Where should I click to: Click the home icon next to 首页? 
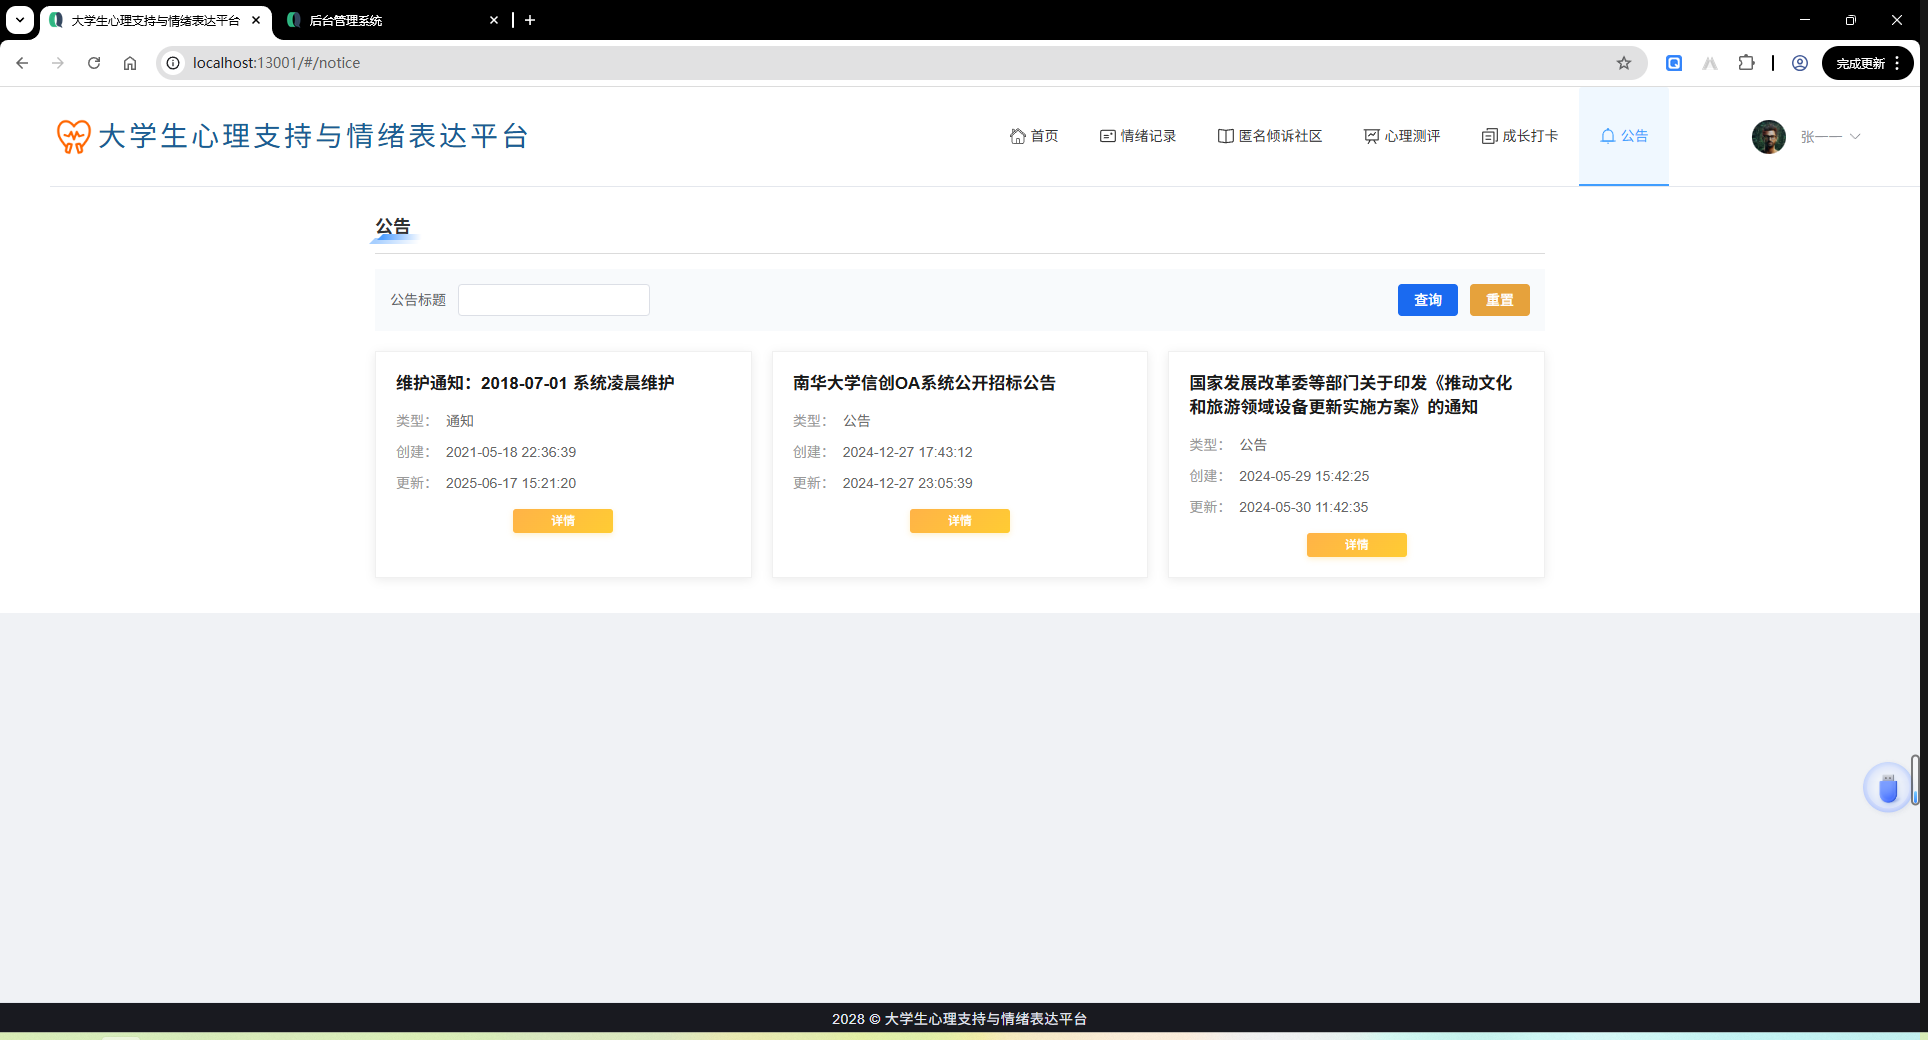click(x=1016, y=136)
